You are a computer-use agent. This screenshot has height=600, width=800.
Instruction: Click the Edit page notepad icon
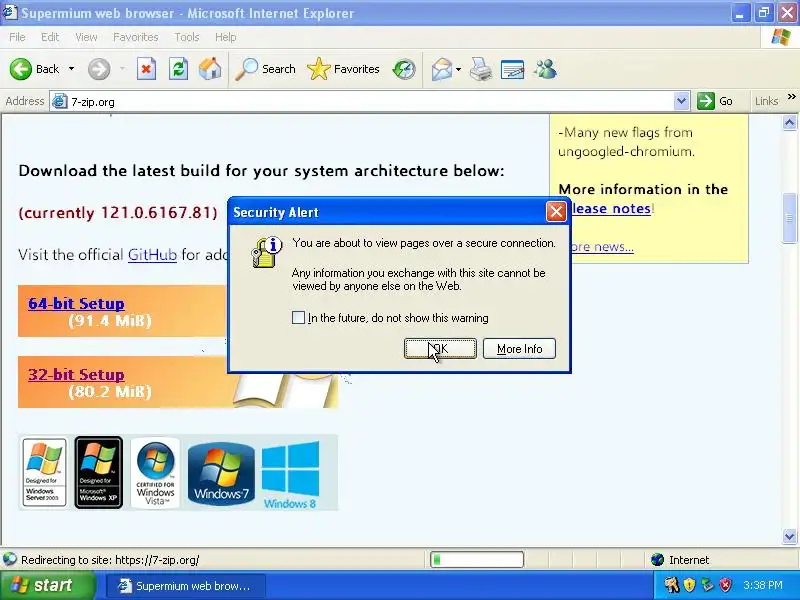[513, 69]
